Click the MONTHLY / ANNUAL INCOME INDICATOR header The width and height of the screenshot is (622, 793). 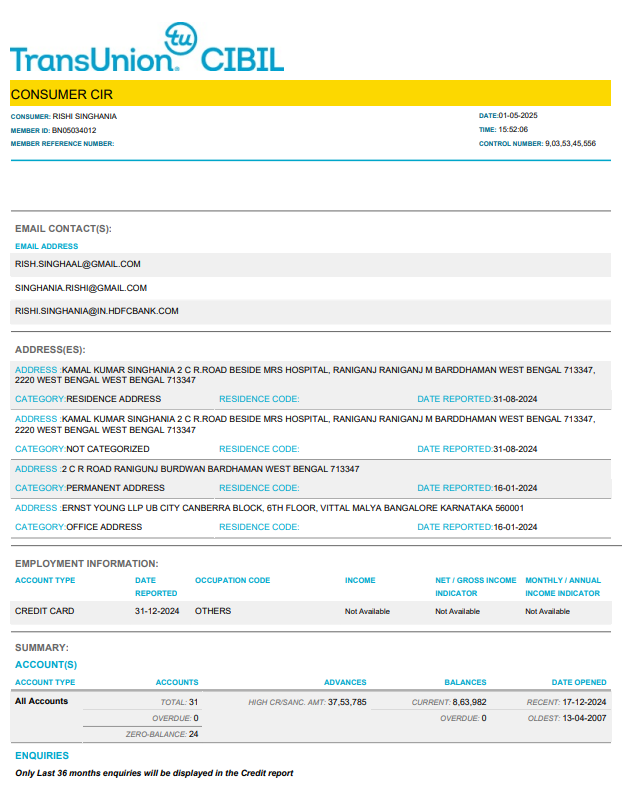[x=563, y=587]
